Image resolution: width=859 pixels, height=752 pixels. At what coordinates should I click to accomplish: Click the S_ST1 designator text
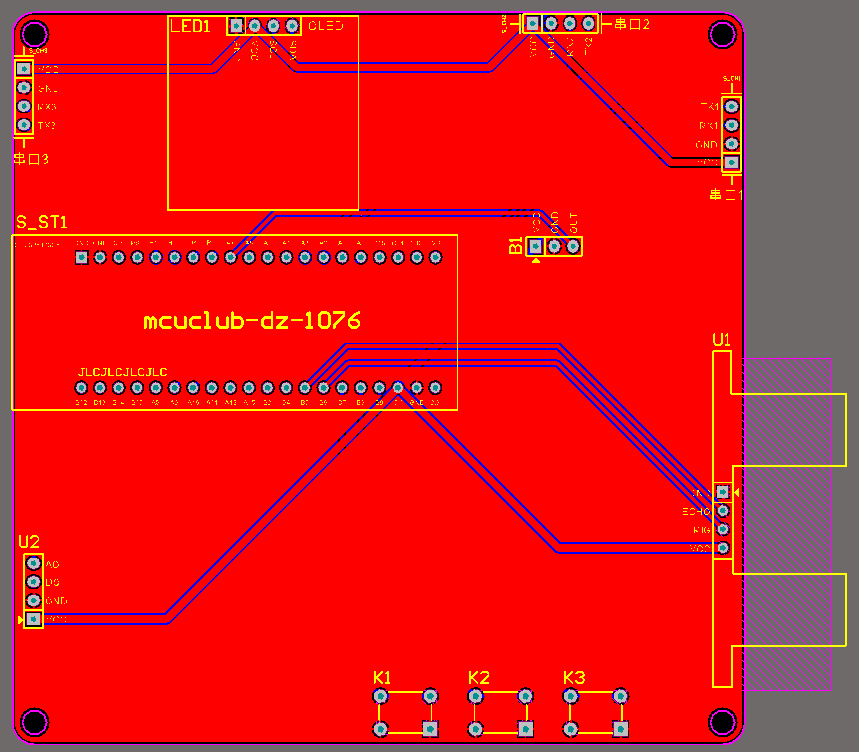click(42, 222)
